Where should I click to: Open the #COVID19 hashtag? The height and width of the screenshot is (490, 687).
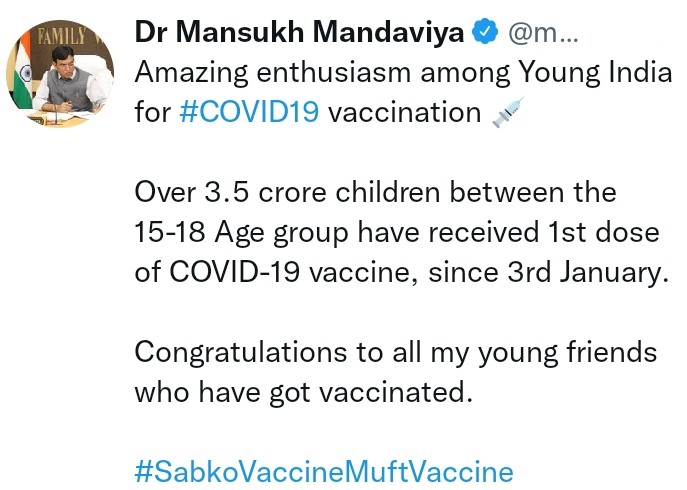[x=250, y=112]
